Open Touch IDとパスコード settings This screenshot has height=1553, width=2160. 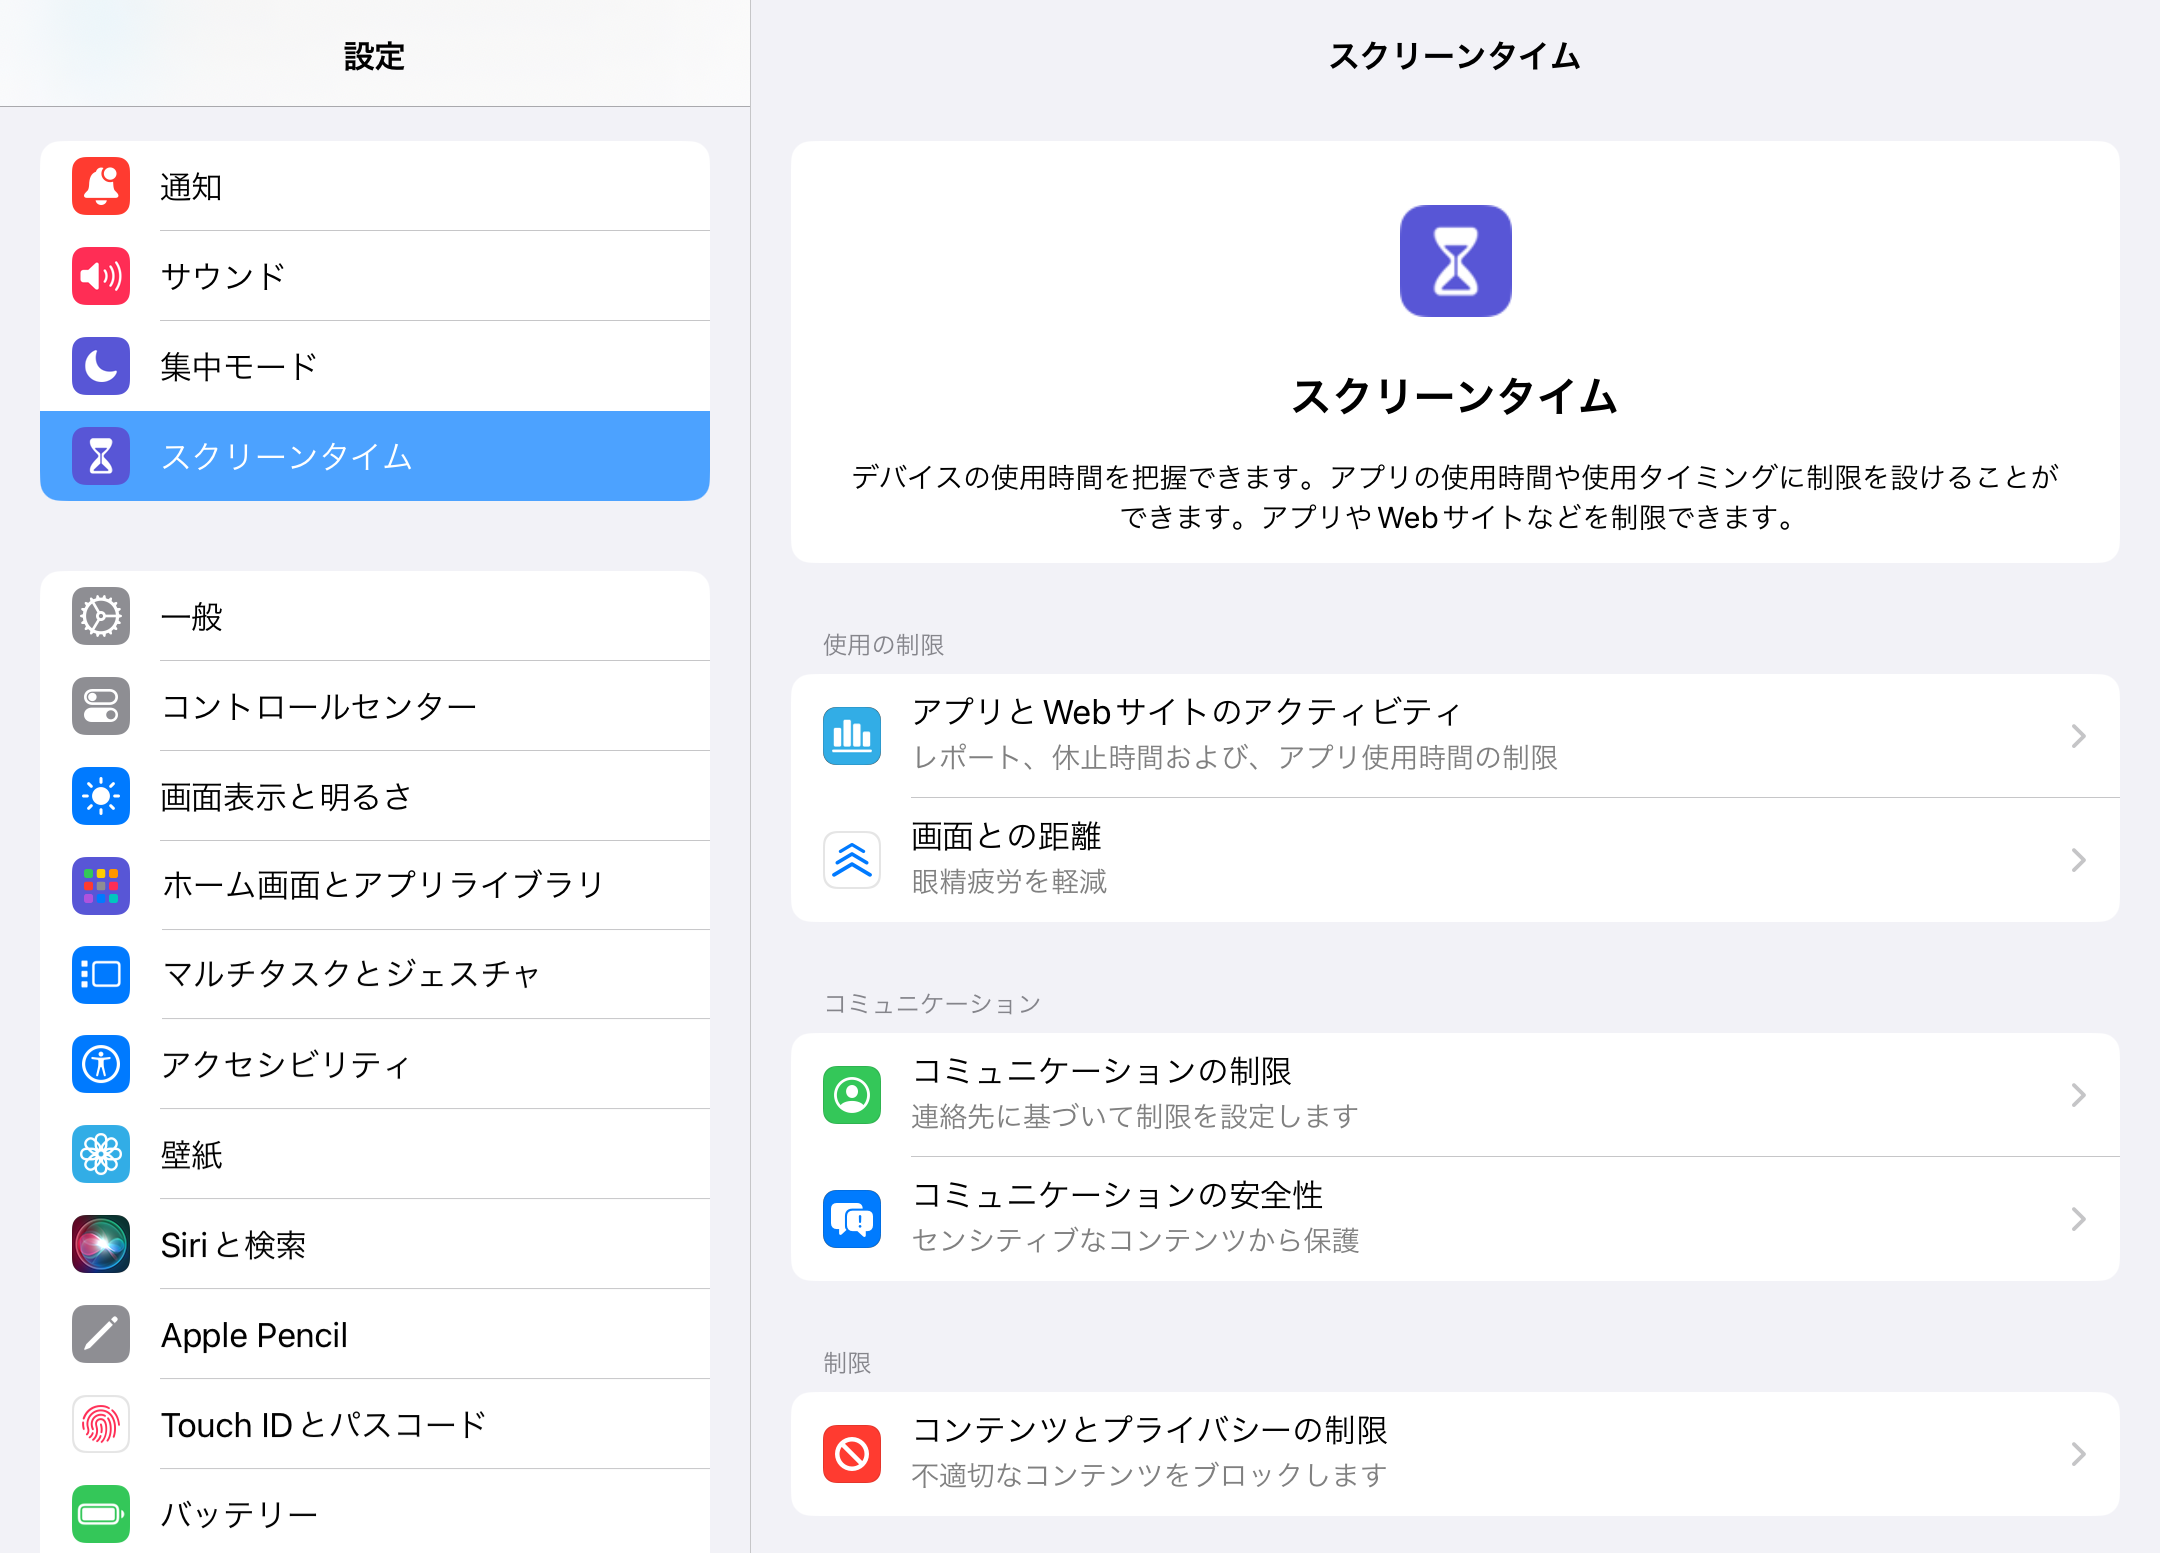tap(375, 1424)
